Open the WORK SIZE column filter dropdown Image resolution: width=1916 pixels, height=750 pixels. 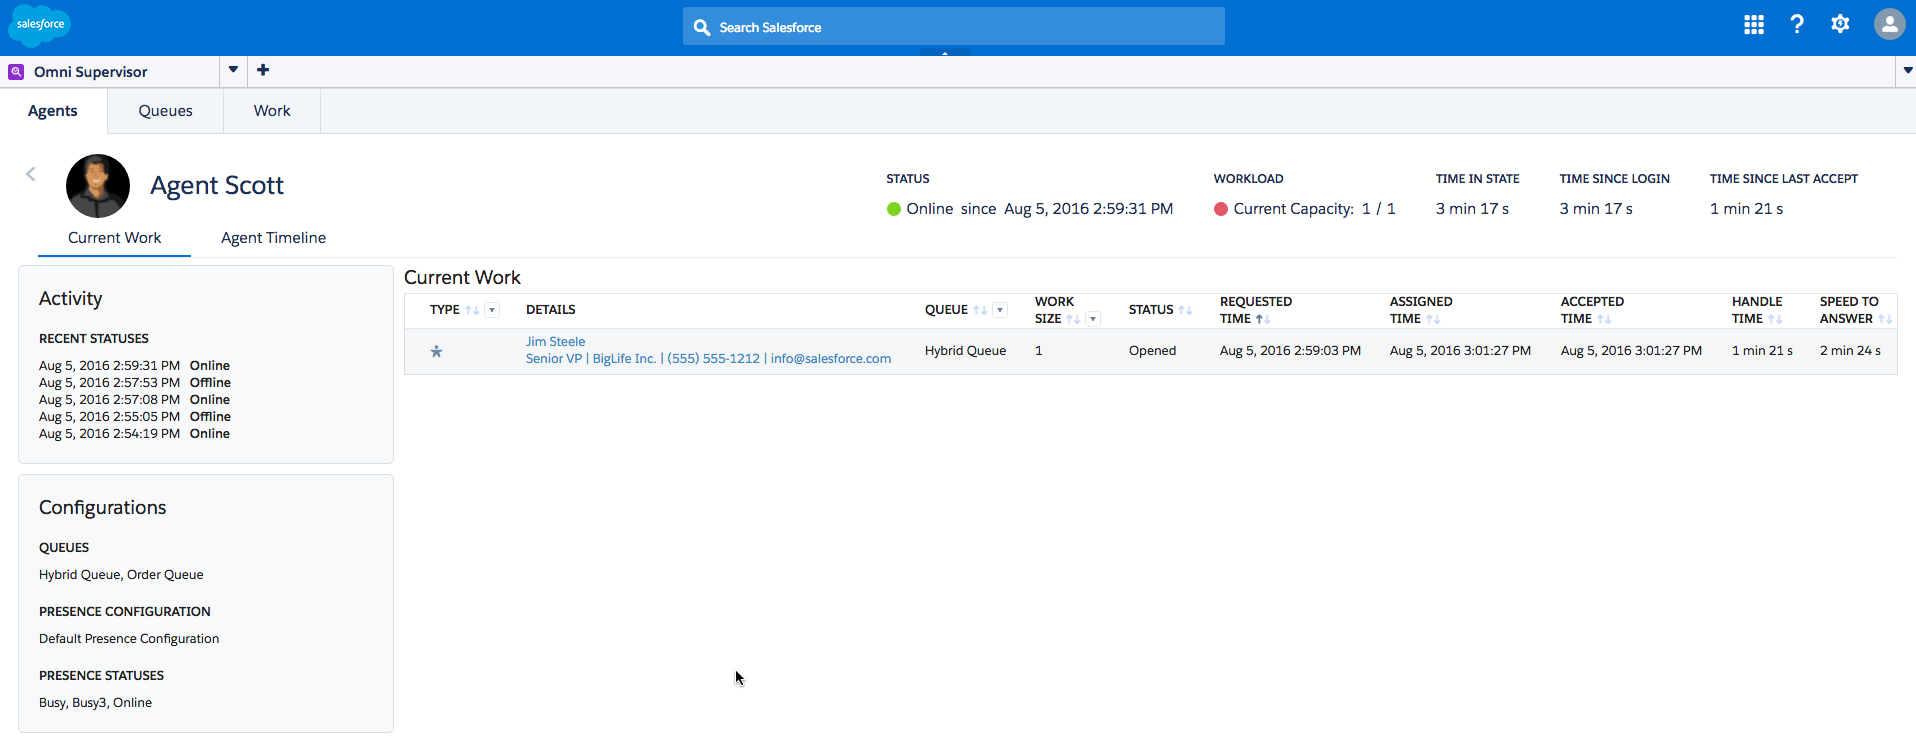pos(1093,319)
